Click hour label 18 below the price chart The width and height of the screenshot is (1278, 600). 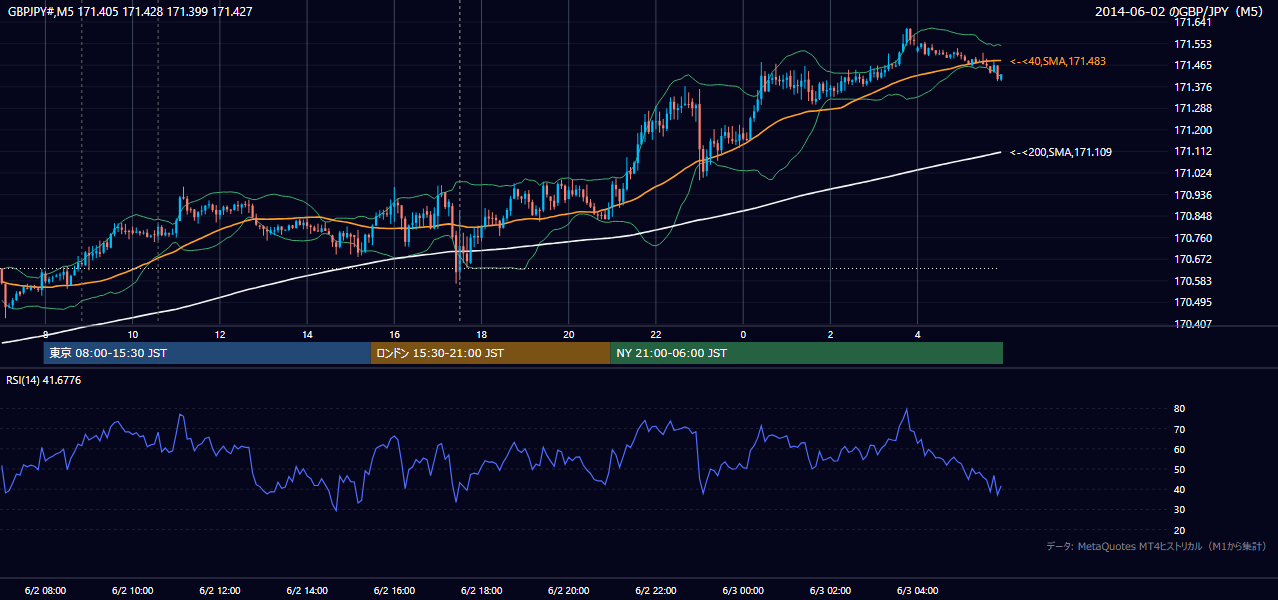click(x=481, y=334)
